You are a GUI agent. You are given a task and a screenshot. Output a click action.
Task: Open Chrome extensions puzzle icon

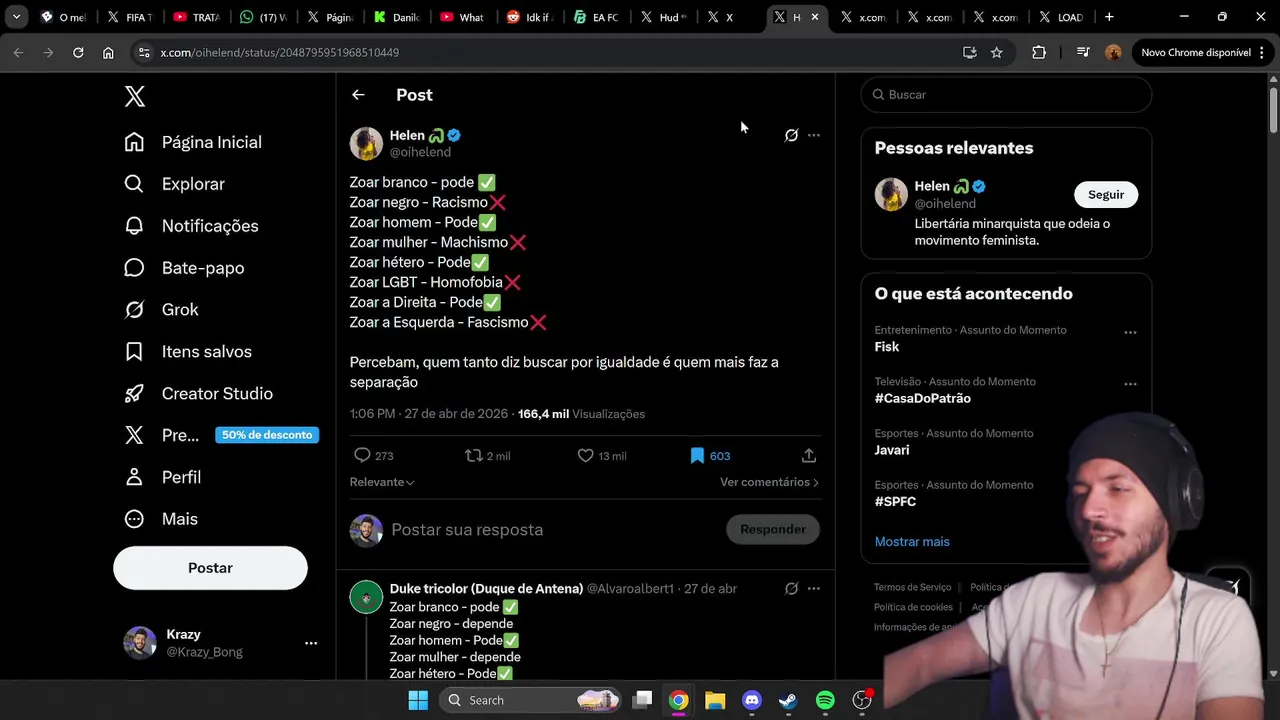1039,53
